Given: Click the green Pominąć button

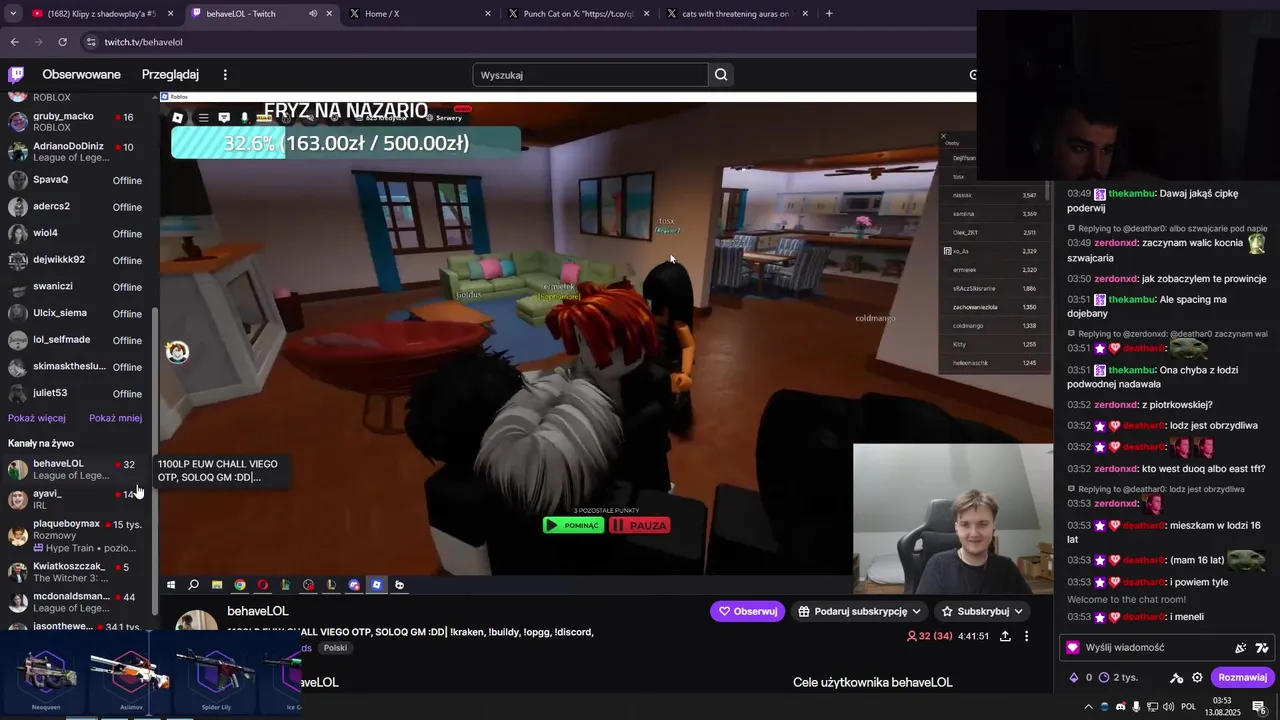Looking at the screenshot, I should 573,525.
